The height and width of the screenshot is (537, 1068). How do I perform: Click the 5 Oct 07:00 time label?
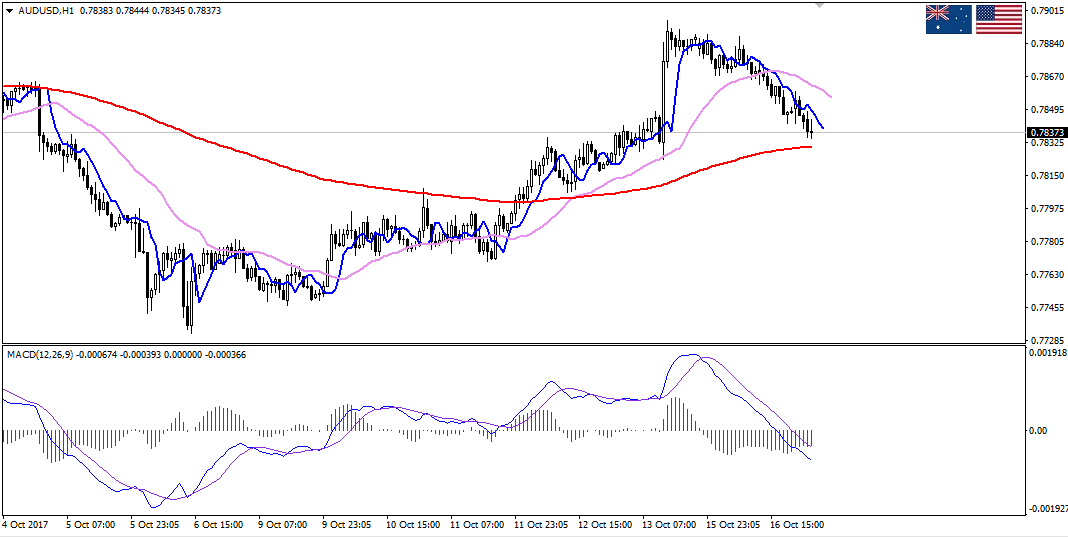(x=91, y=525)
